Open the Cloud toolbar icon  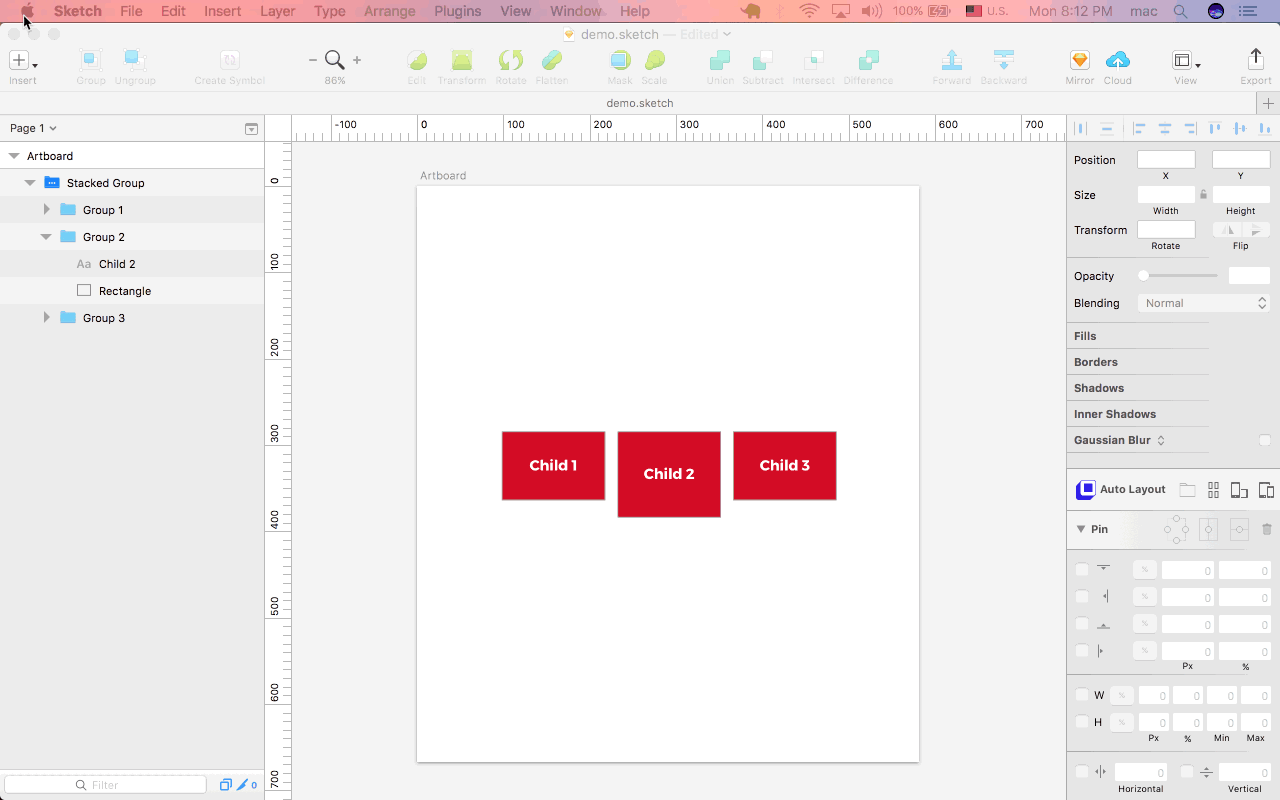pos(1118,60)
